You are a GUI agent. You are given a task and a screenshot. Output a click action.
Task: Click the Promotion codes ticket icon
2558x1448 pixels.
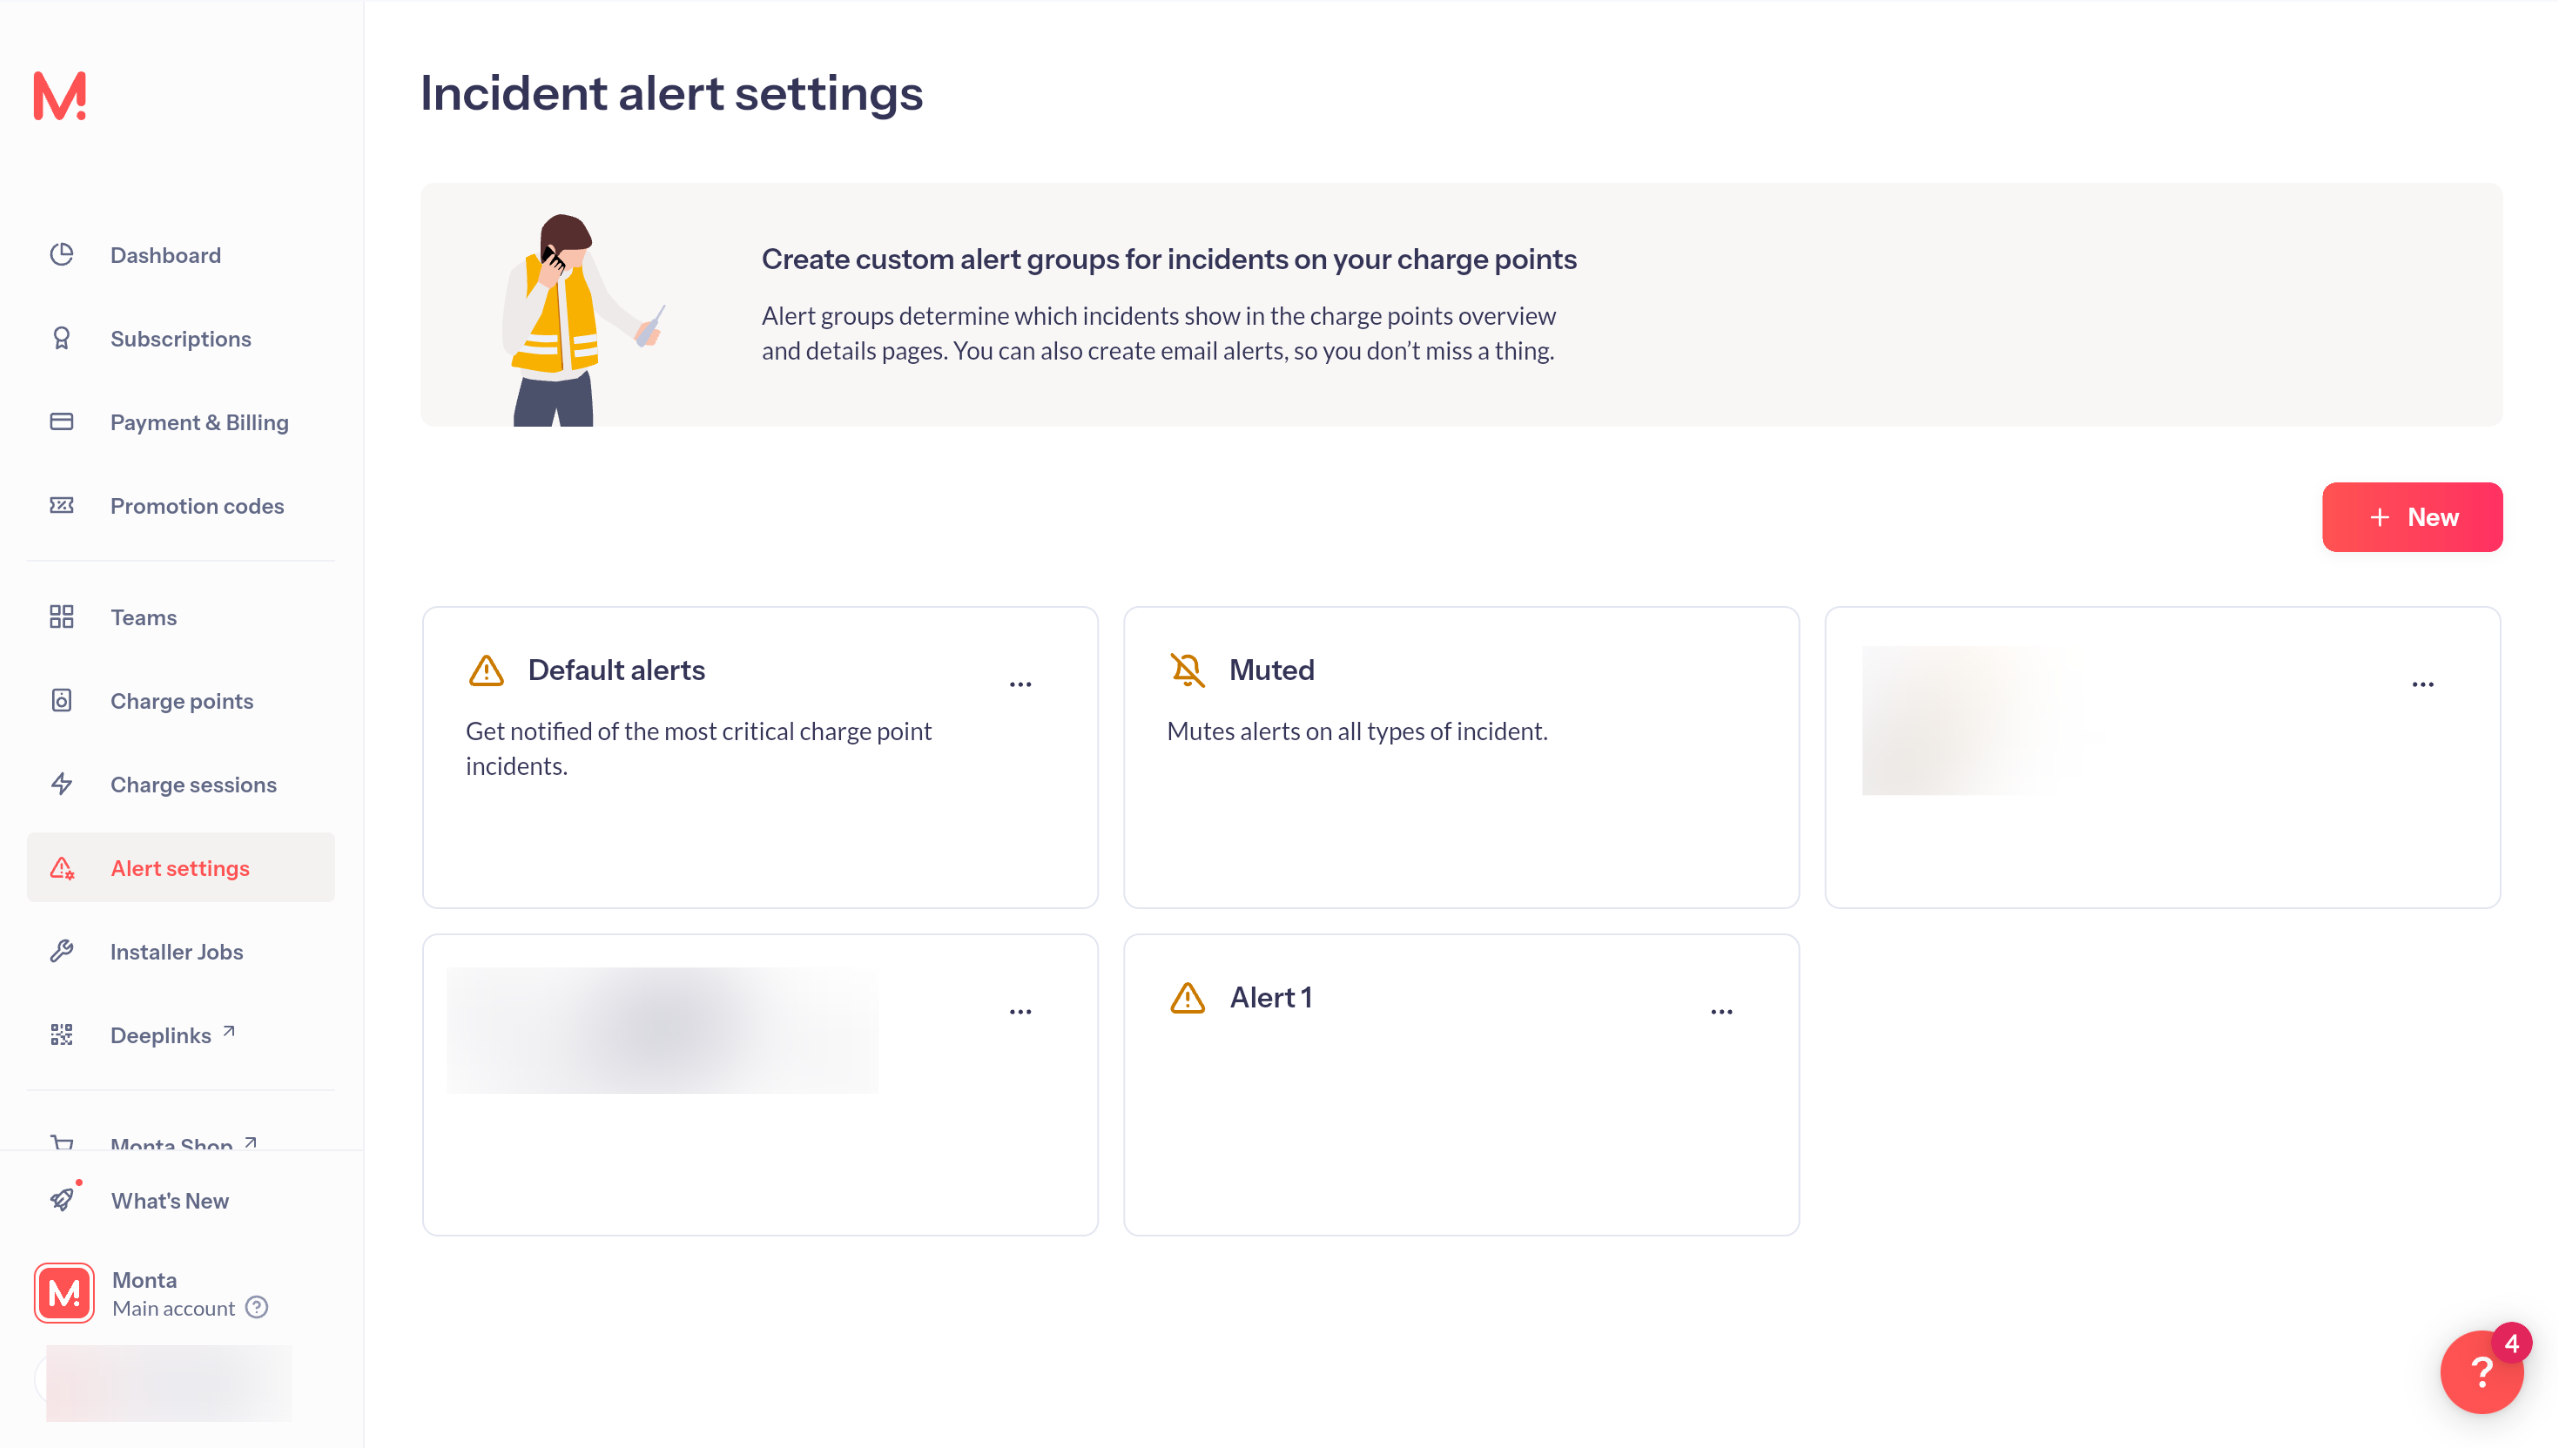pyautogui.click(x=62, y=506)
